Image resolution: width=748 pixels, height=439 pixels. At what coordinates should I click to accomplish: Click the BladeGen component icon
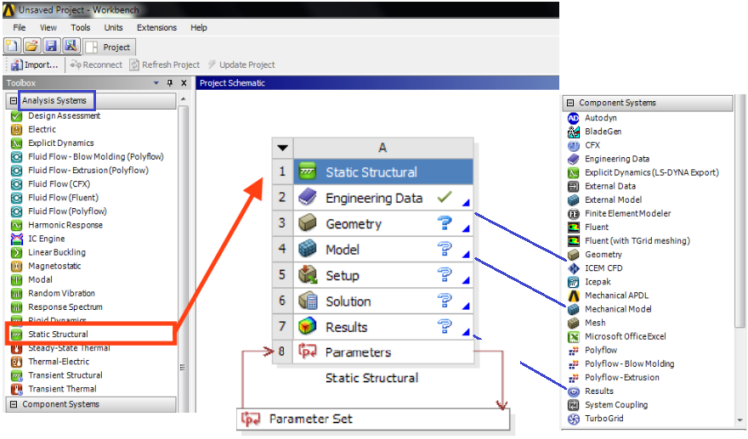click(x=573, y=132)
